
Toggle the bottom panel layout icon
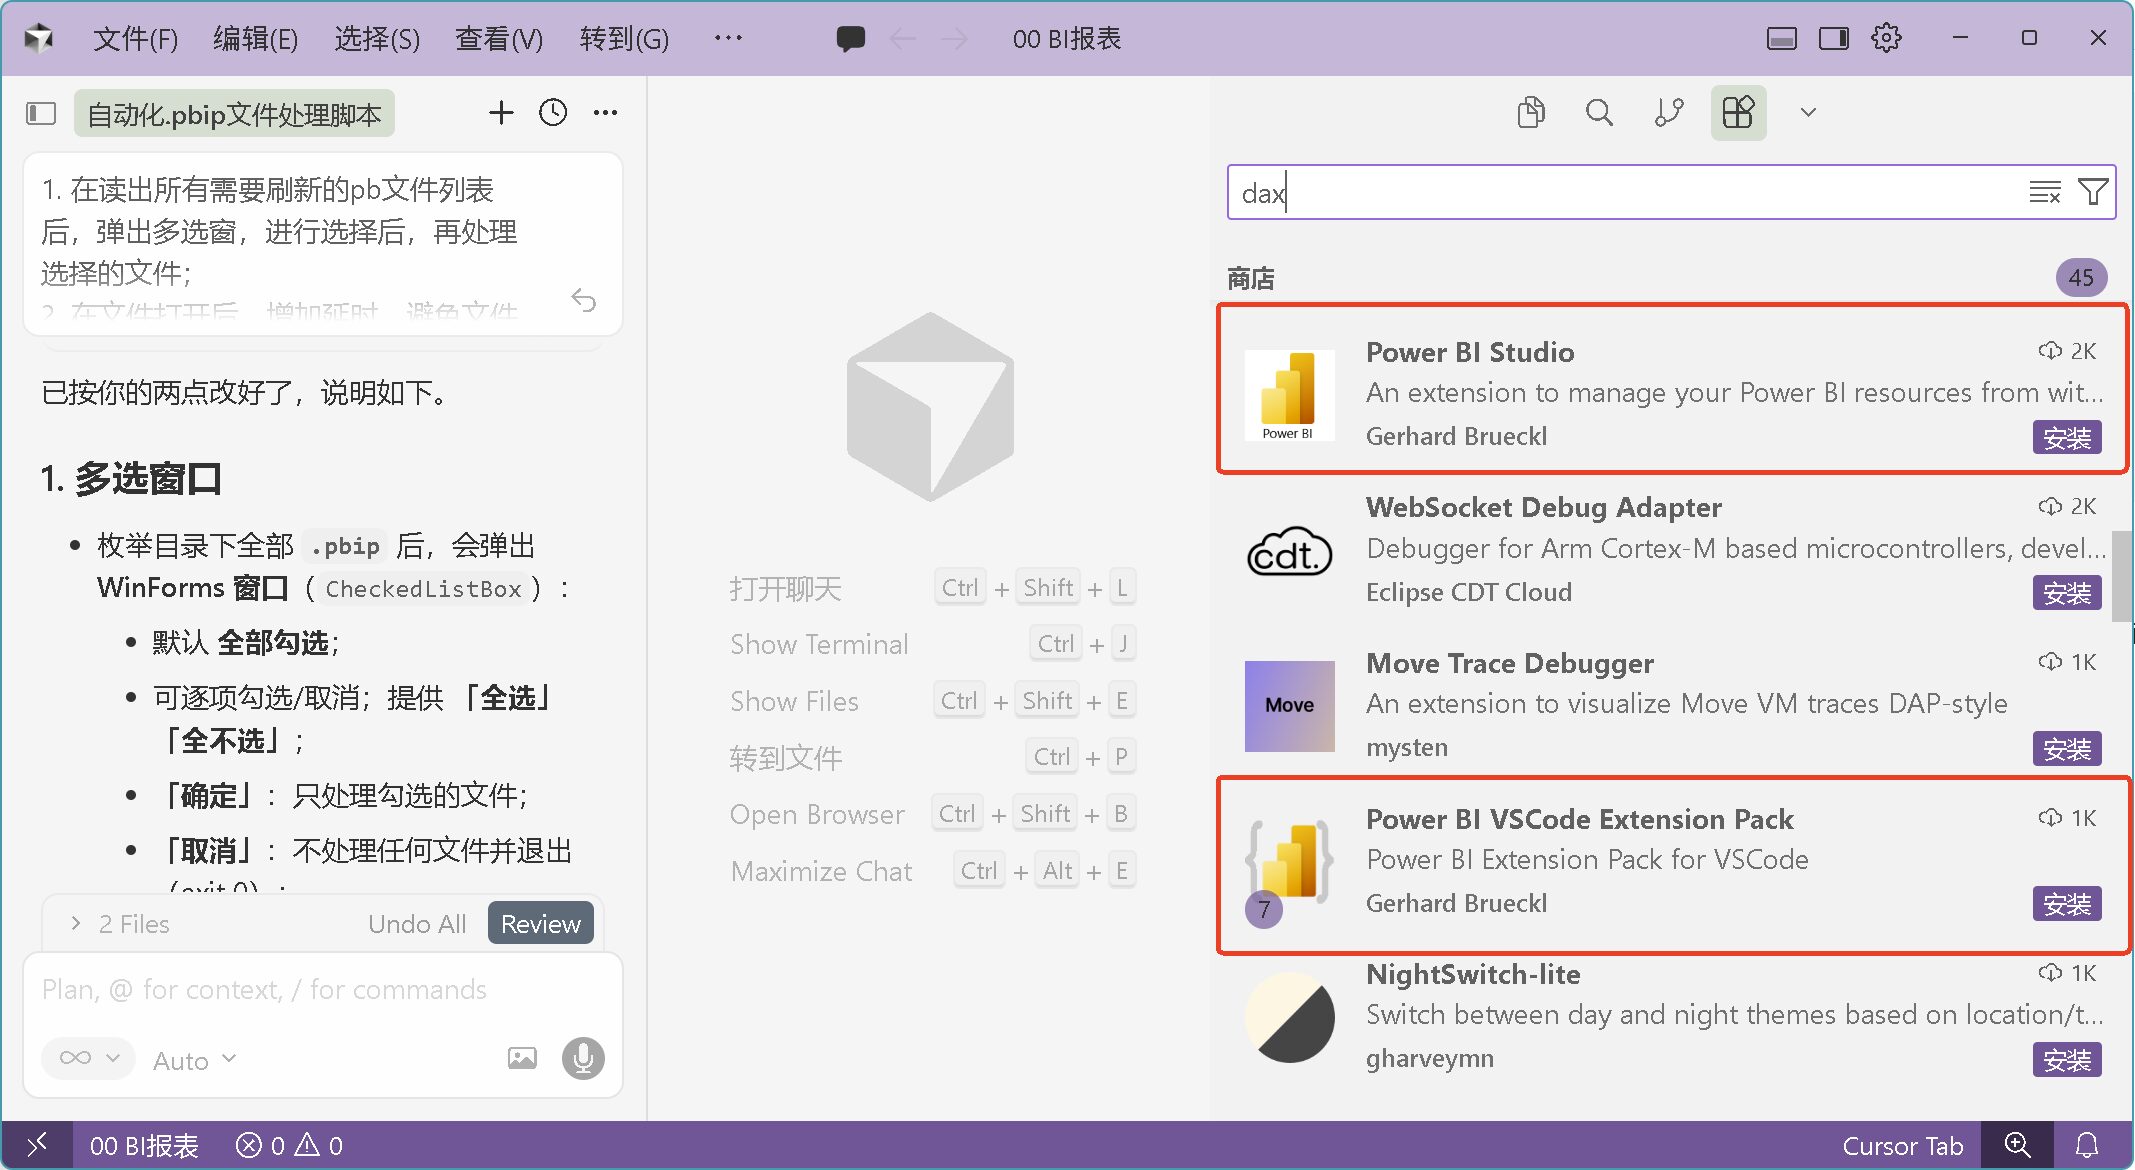pos(1782,39)
